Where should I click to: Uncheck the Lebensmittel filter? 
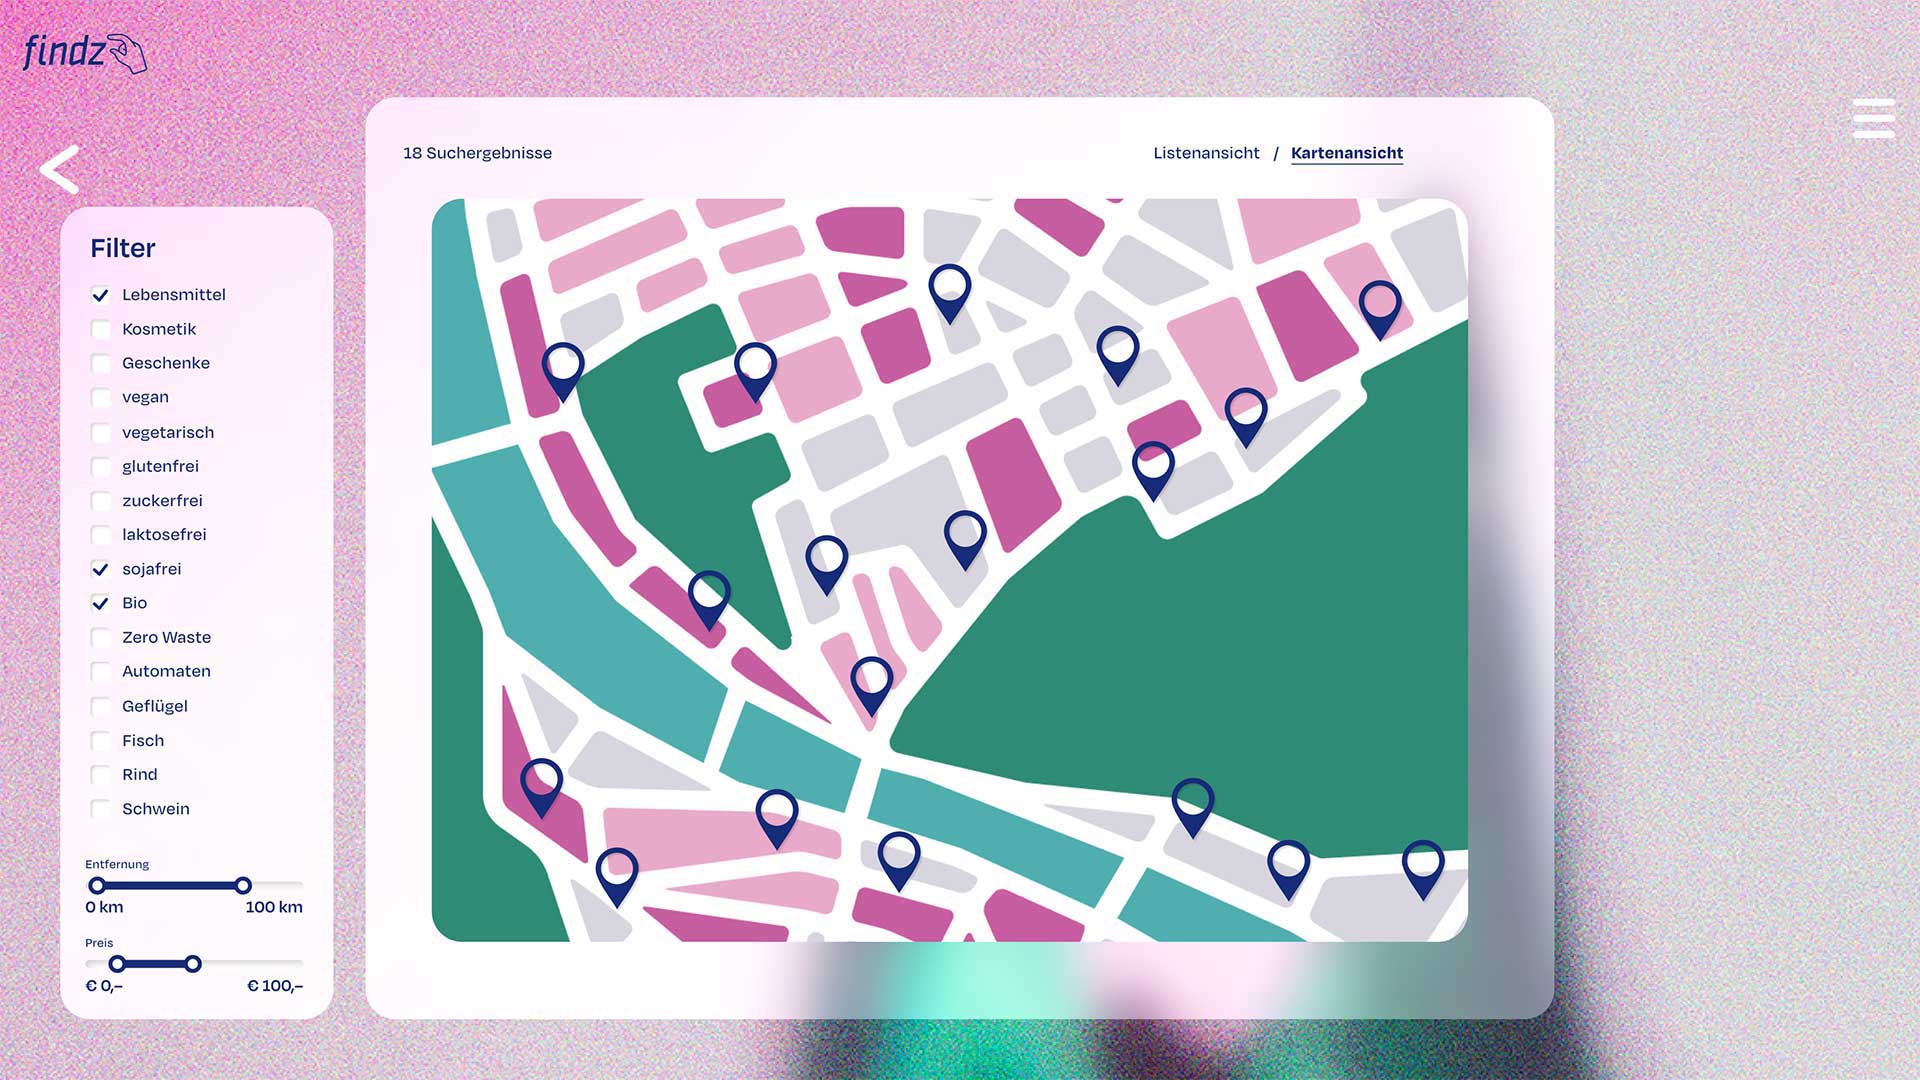[x=100, y=295]
